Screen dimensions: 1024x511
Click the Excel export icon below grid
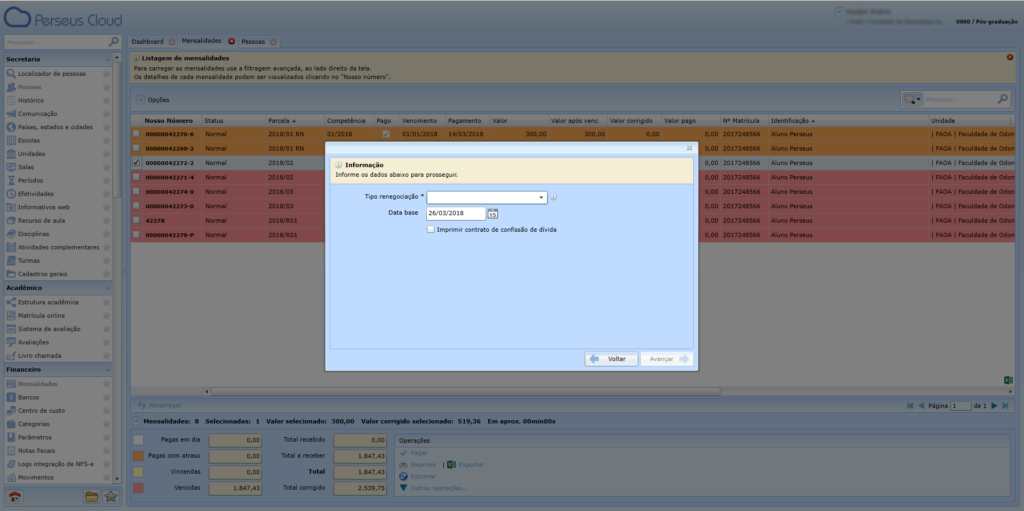pos(1008,380)
